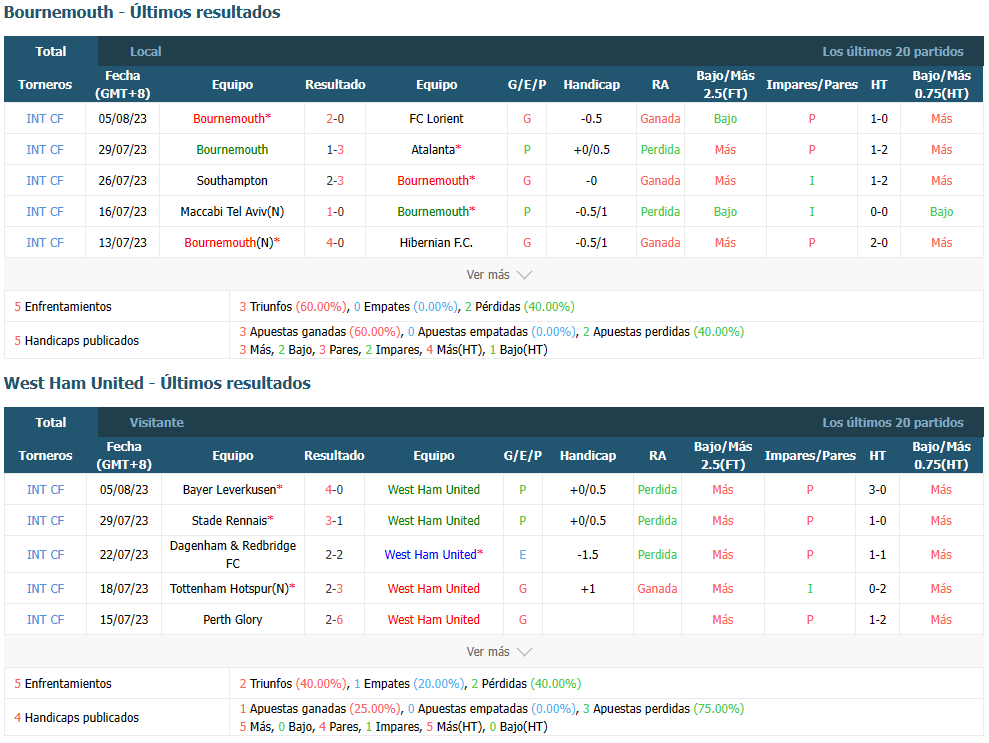Click Bajo HT value in Maccabi Tel Aviv row
Screen dimensions: 989x743
pos(941,211)
